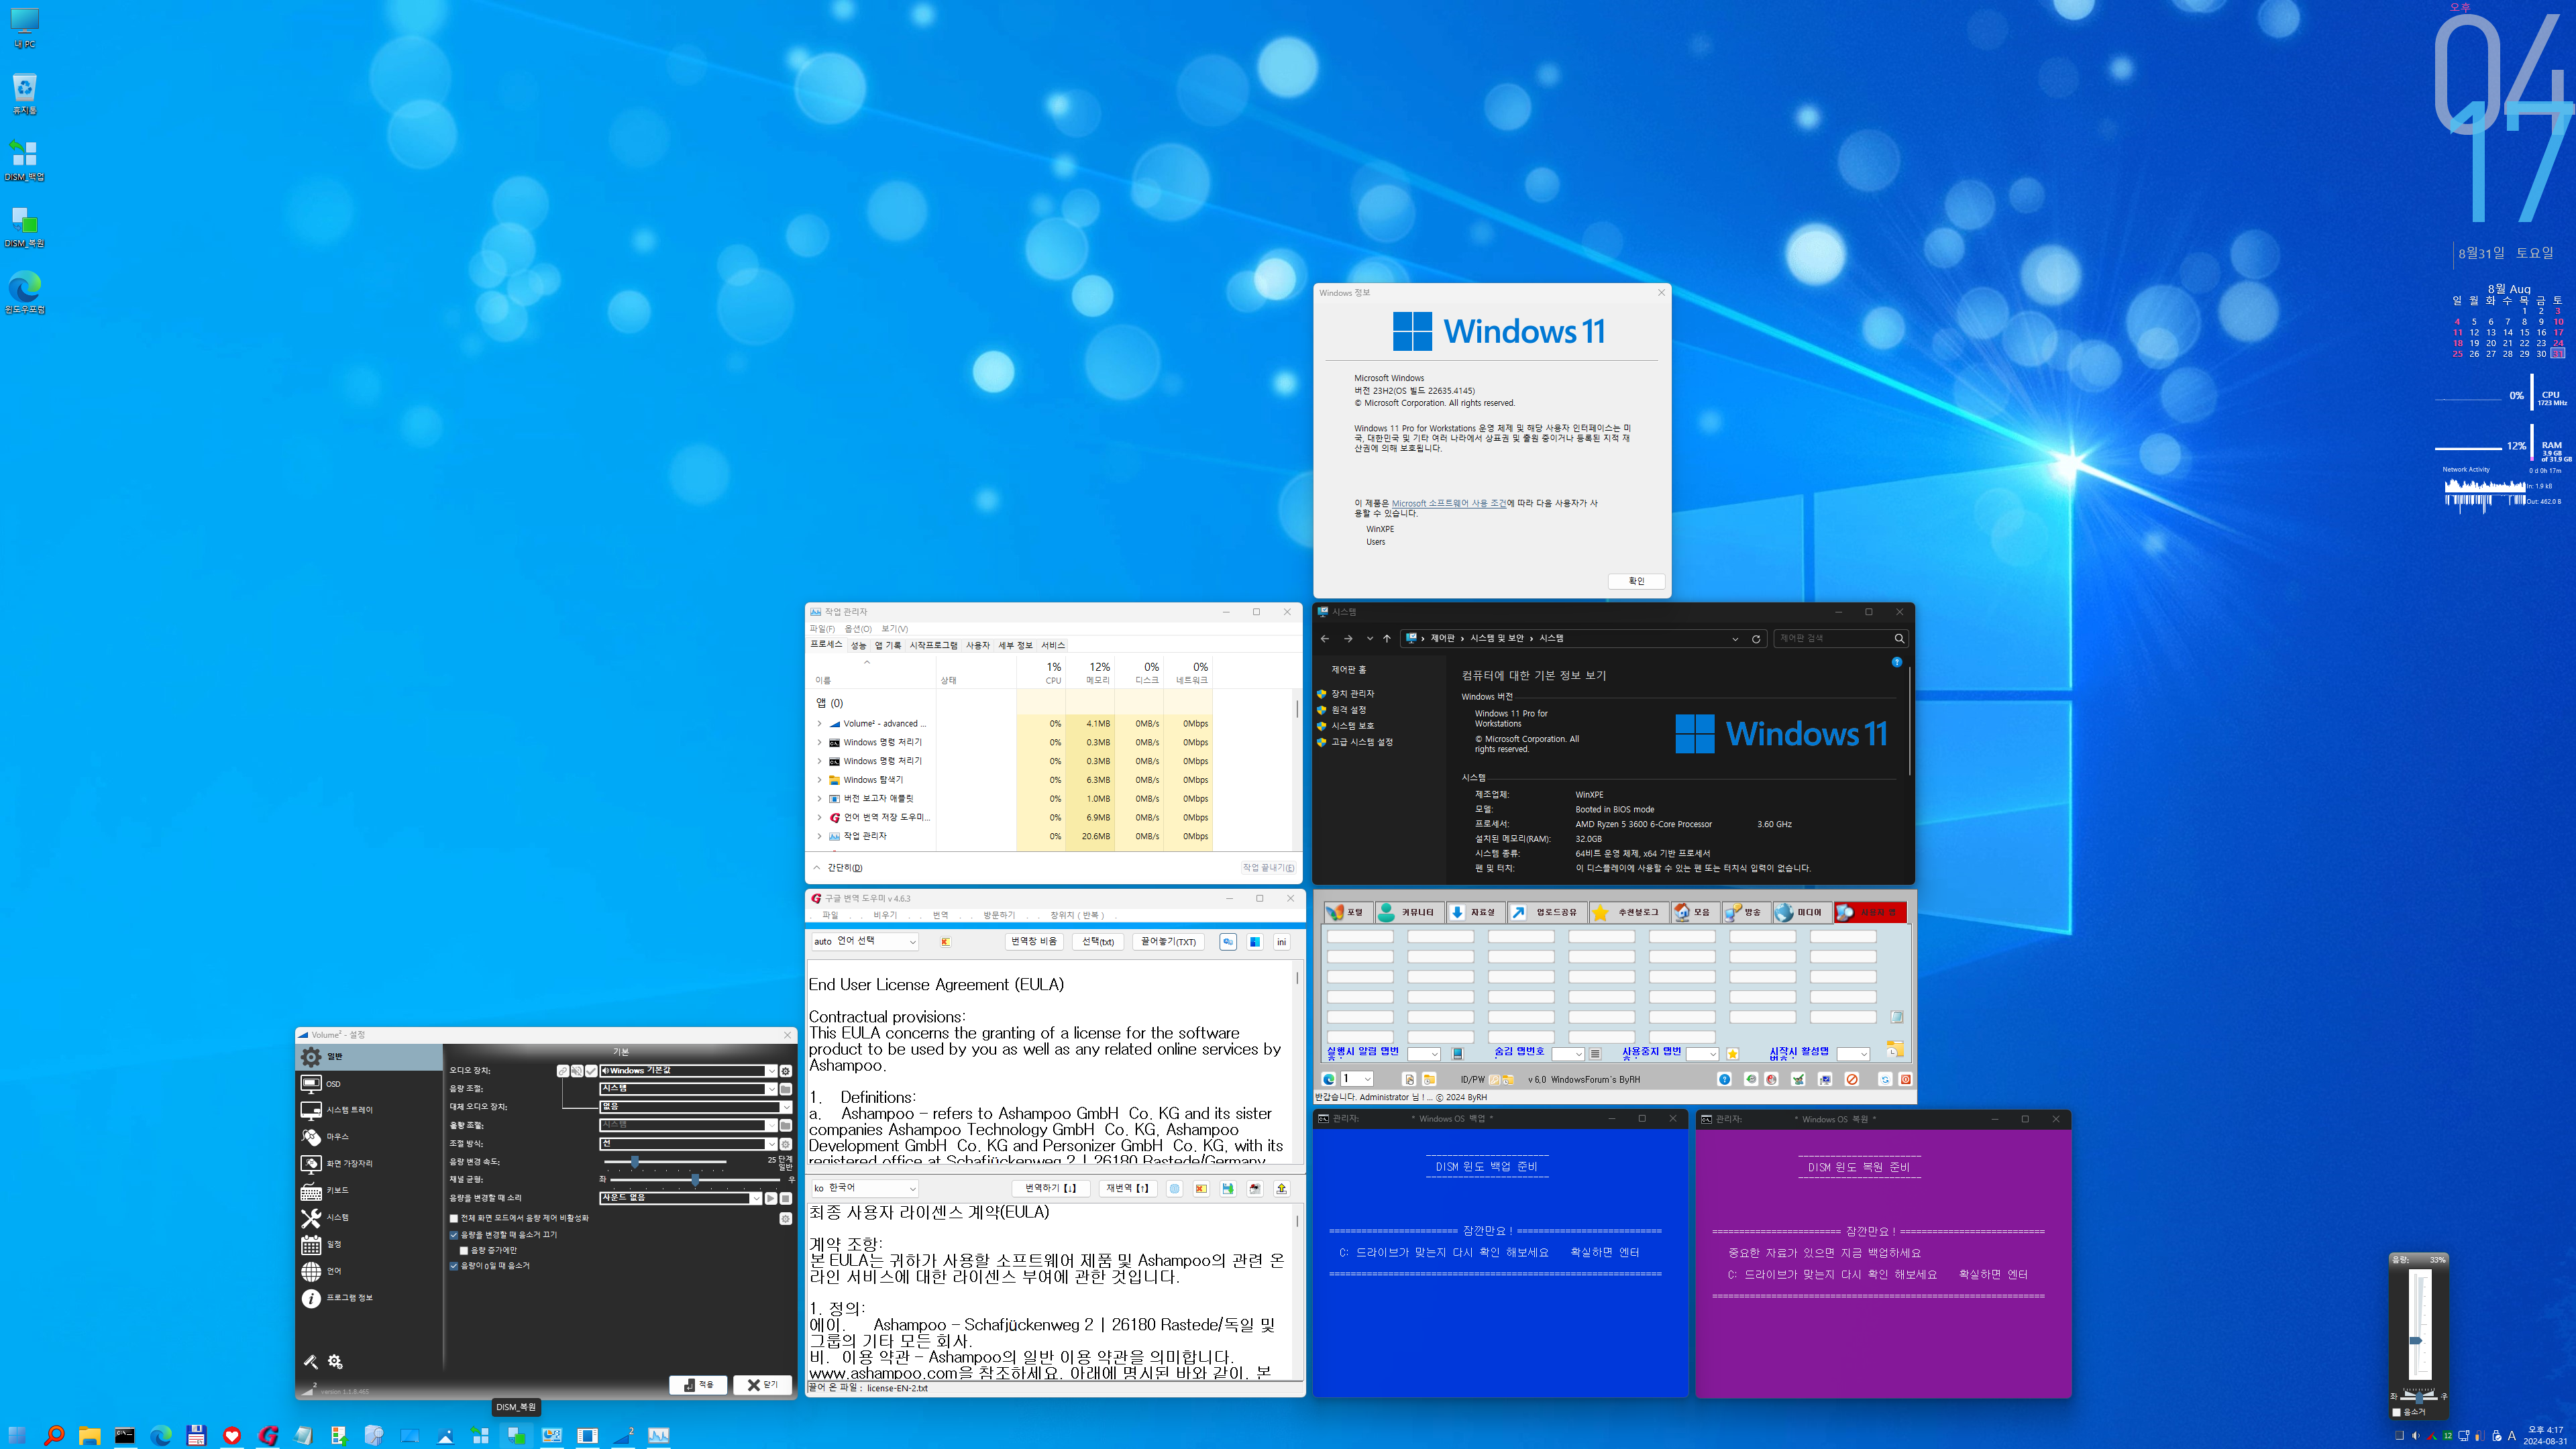Click blue help icon in WindowsForum launcher

pos(1725,1080)
